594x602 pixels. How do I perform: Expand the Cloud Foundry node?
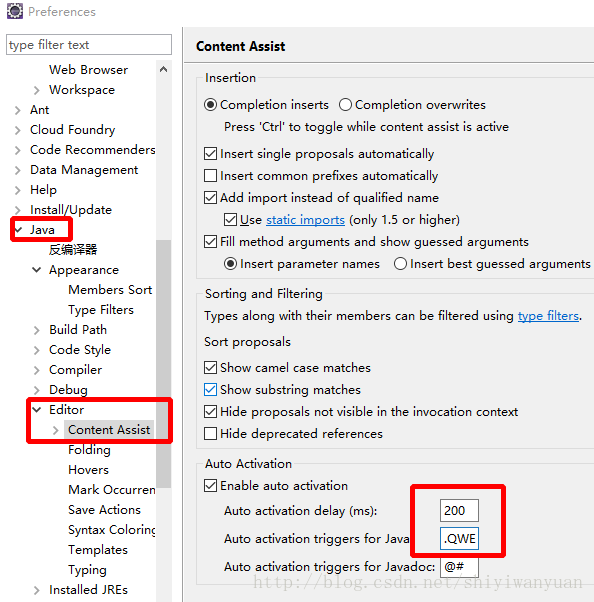17,130
